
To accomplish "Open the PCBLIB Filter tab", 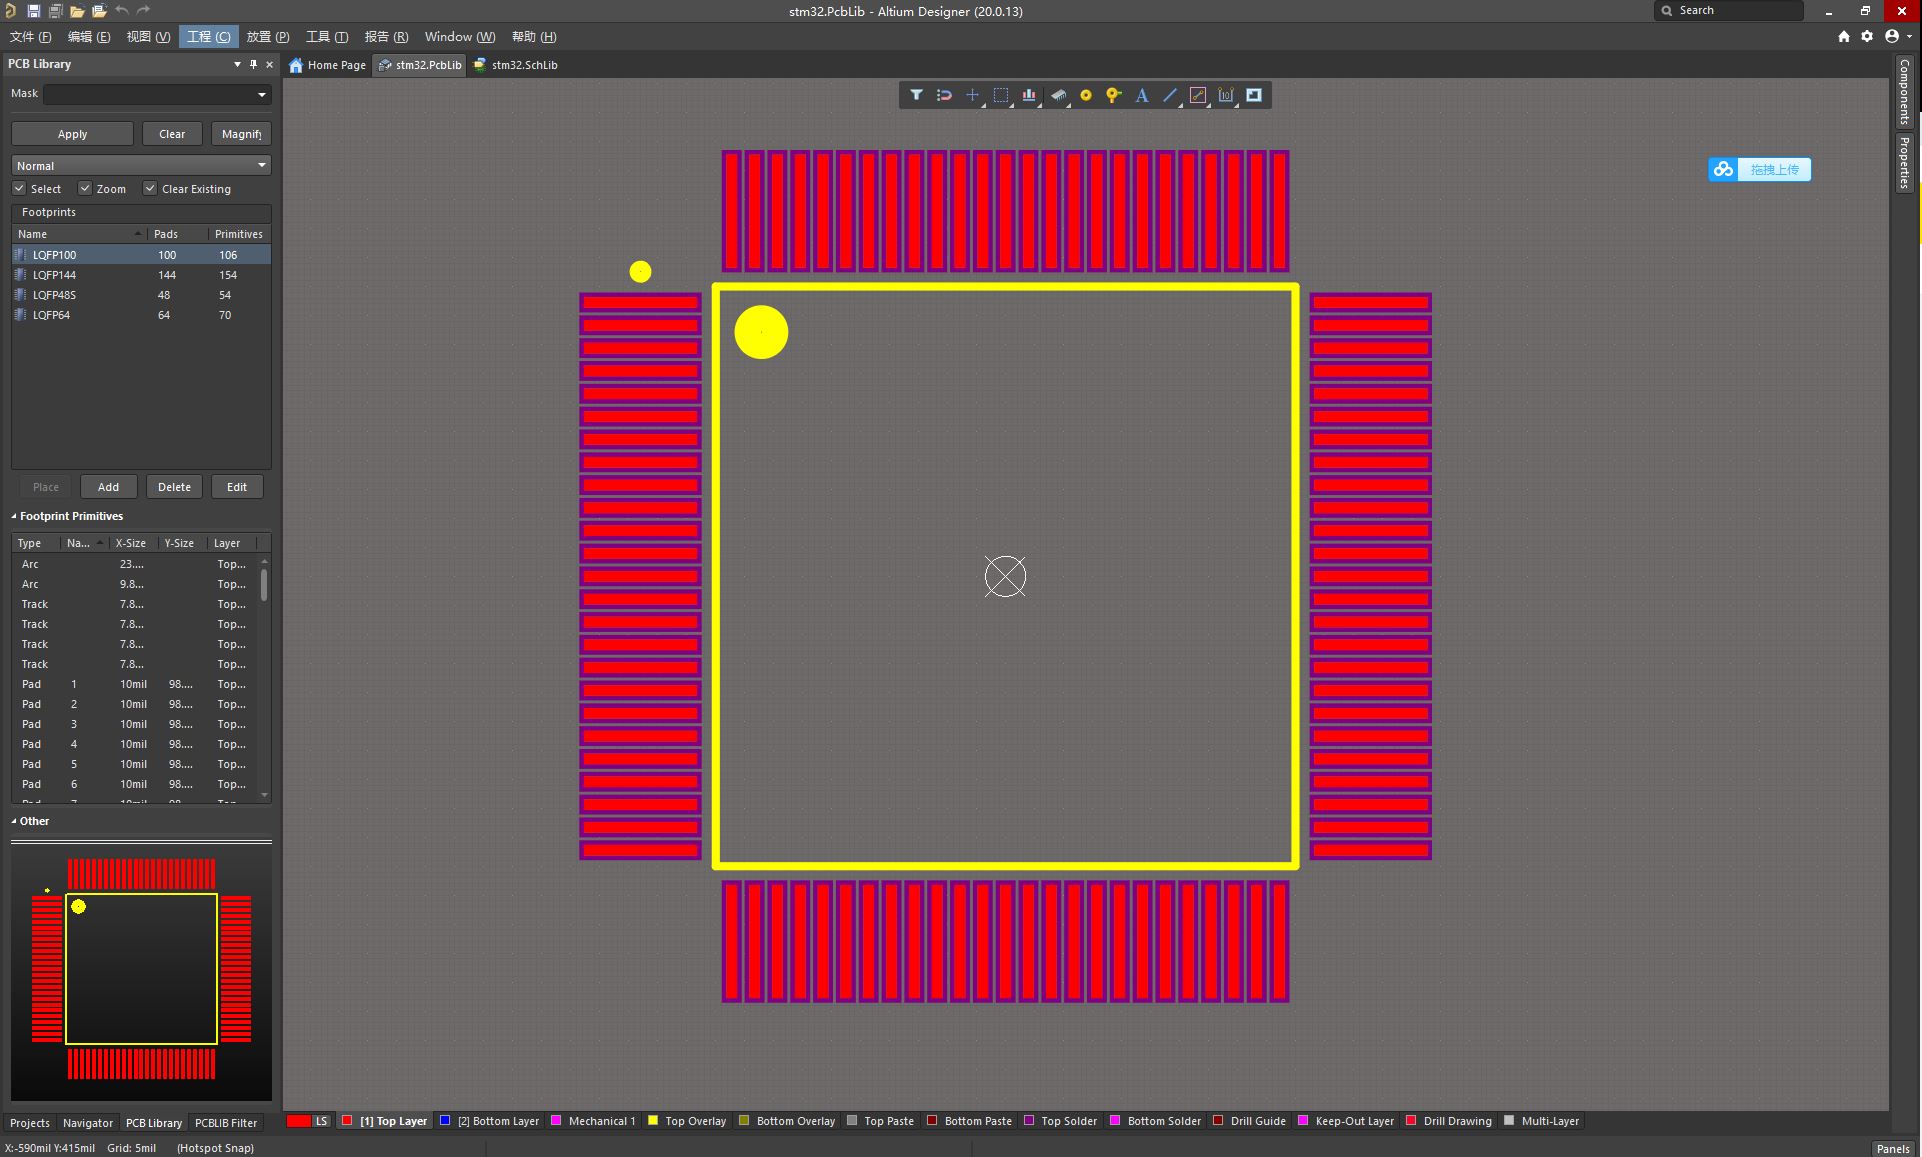I will coord(226,1123).
